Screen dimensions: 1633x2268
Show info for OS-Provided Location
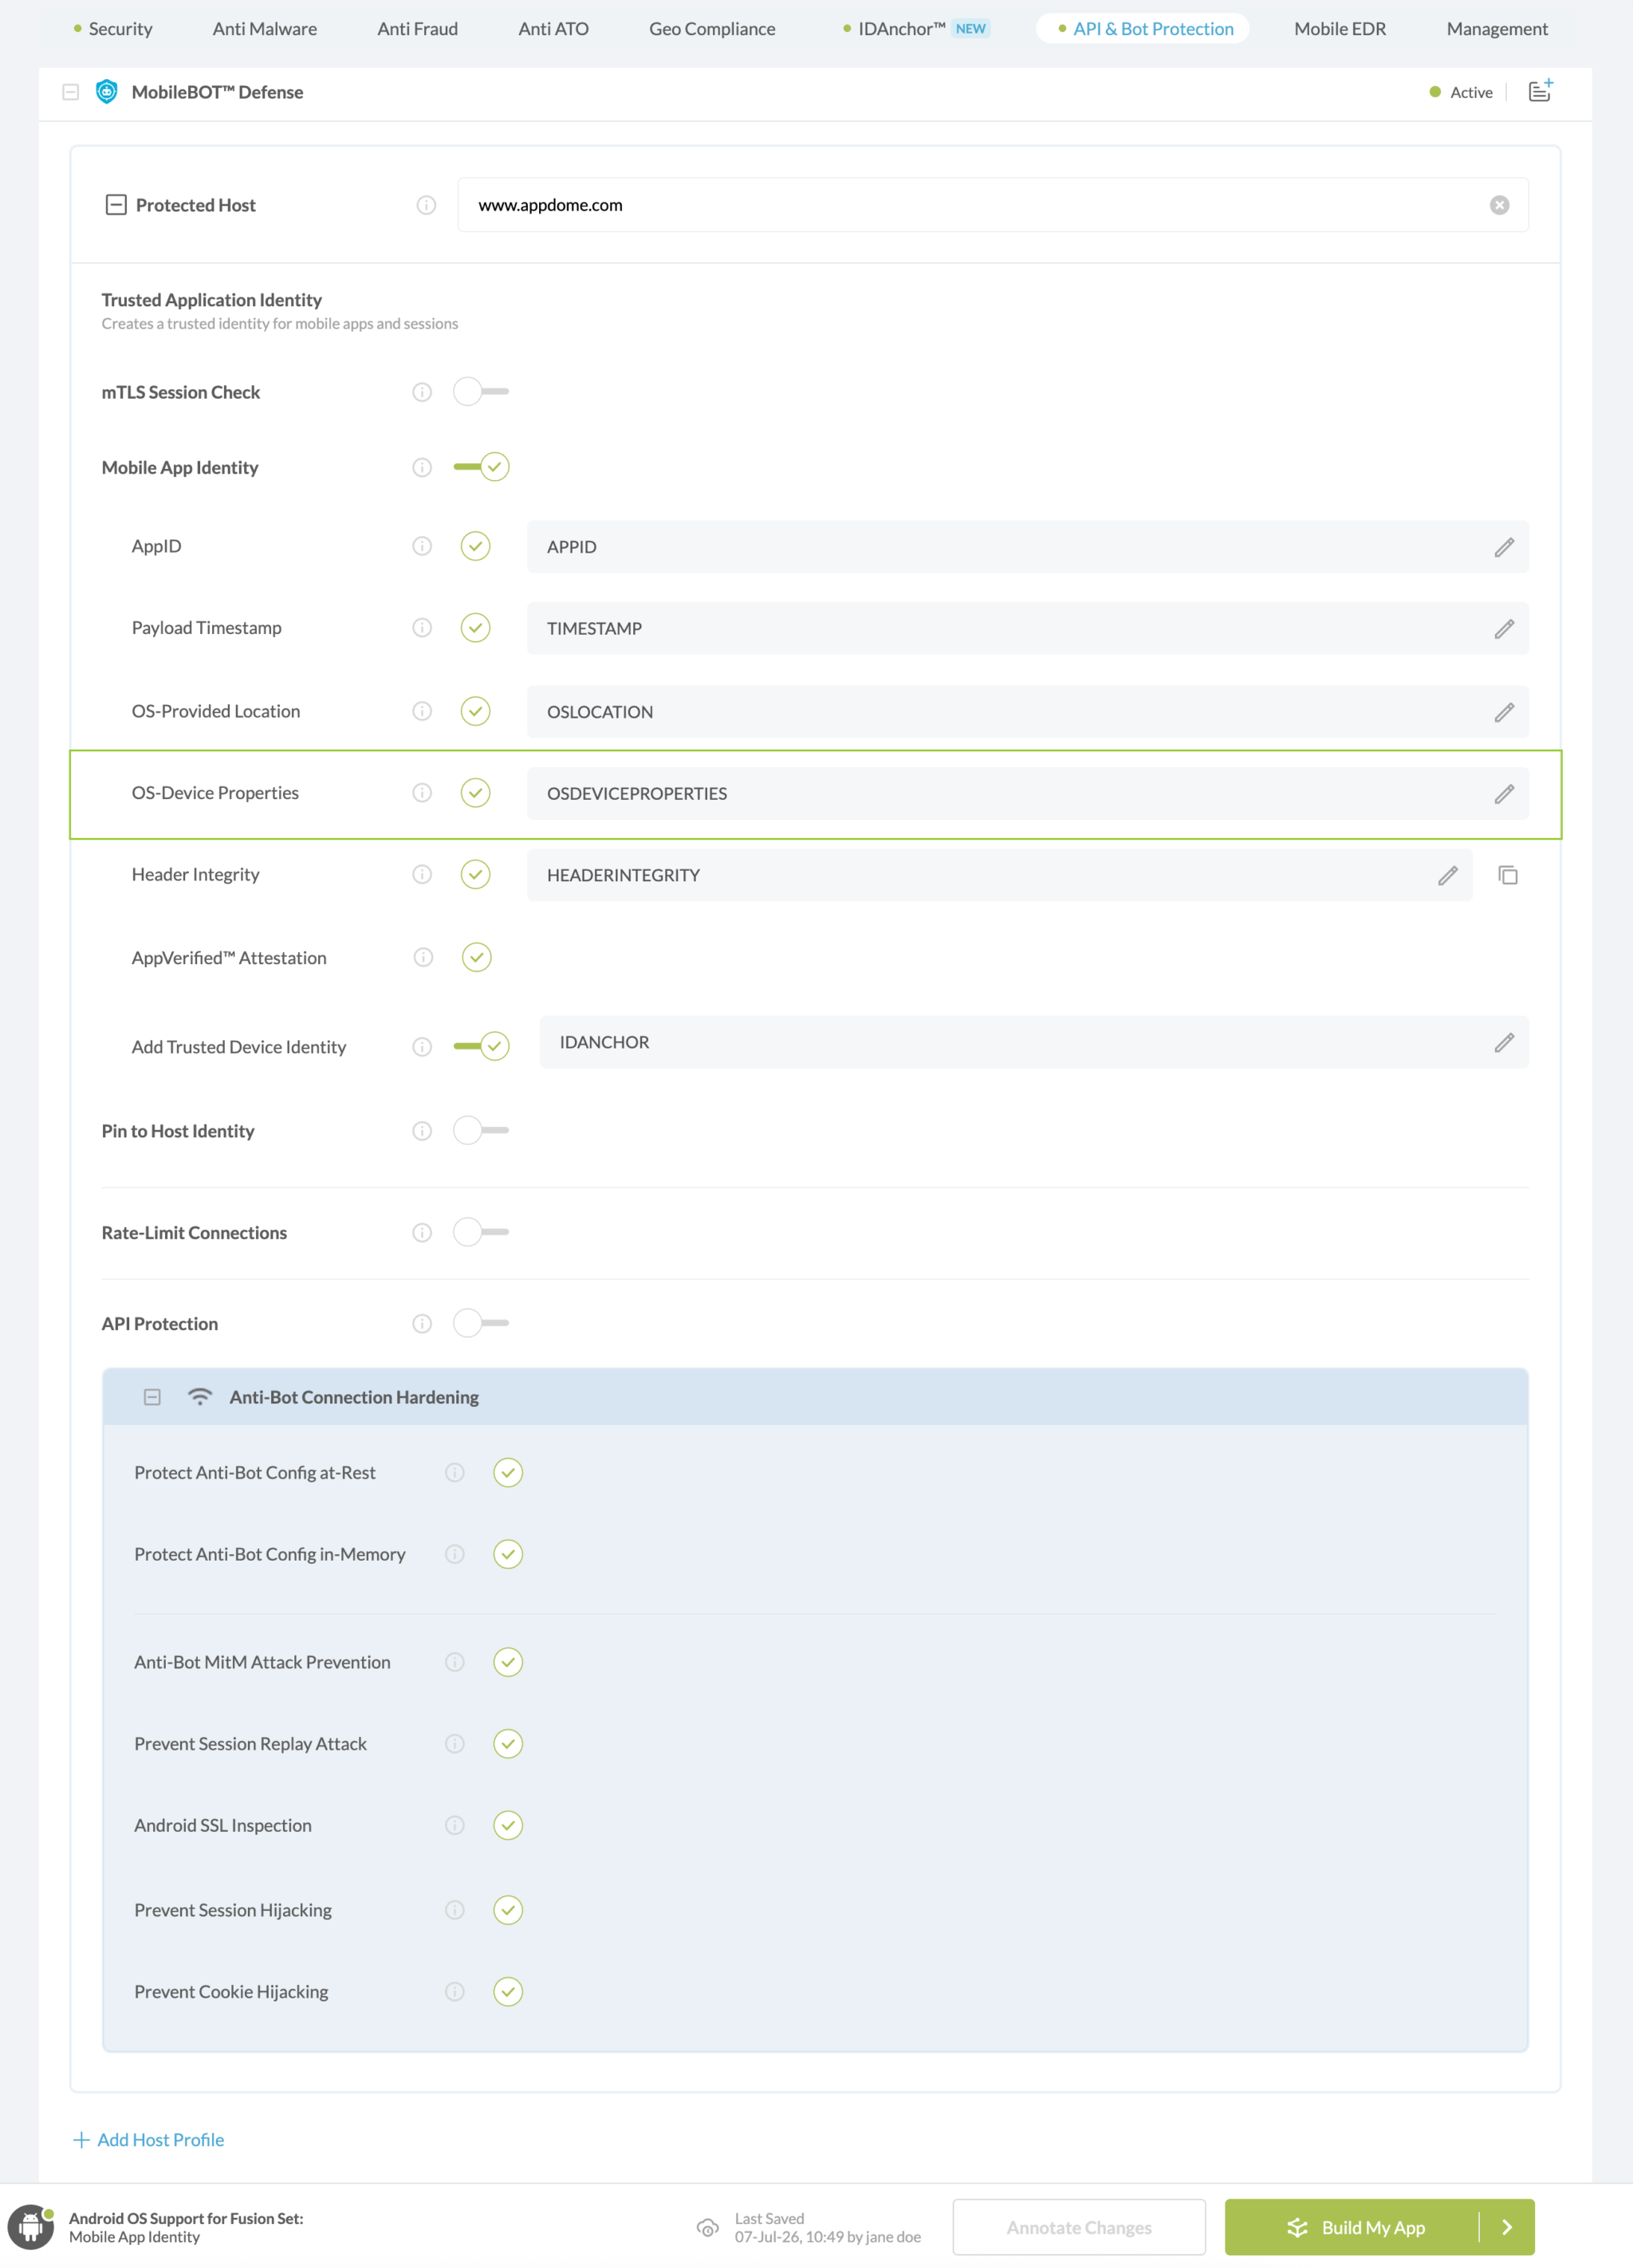point(422,711)
